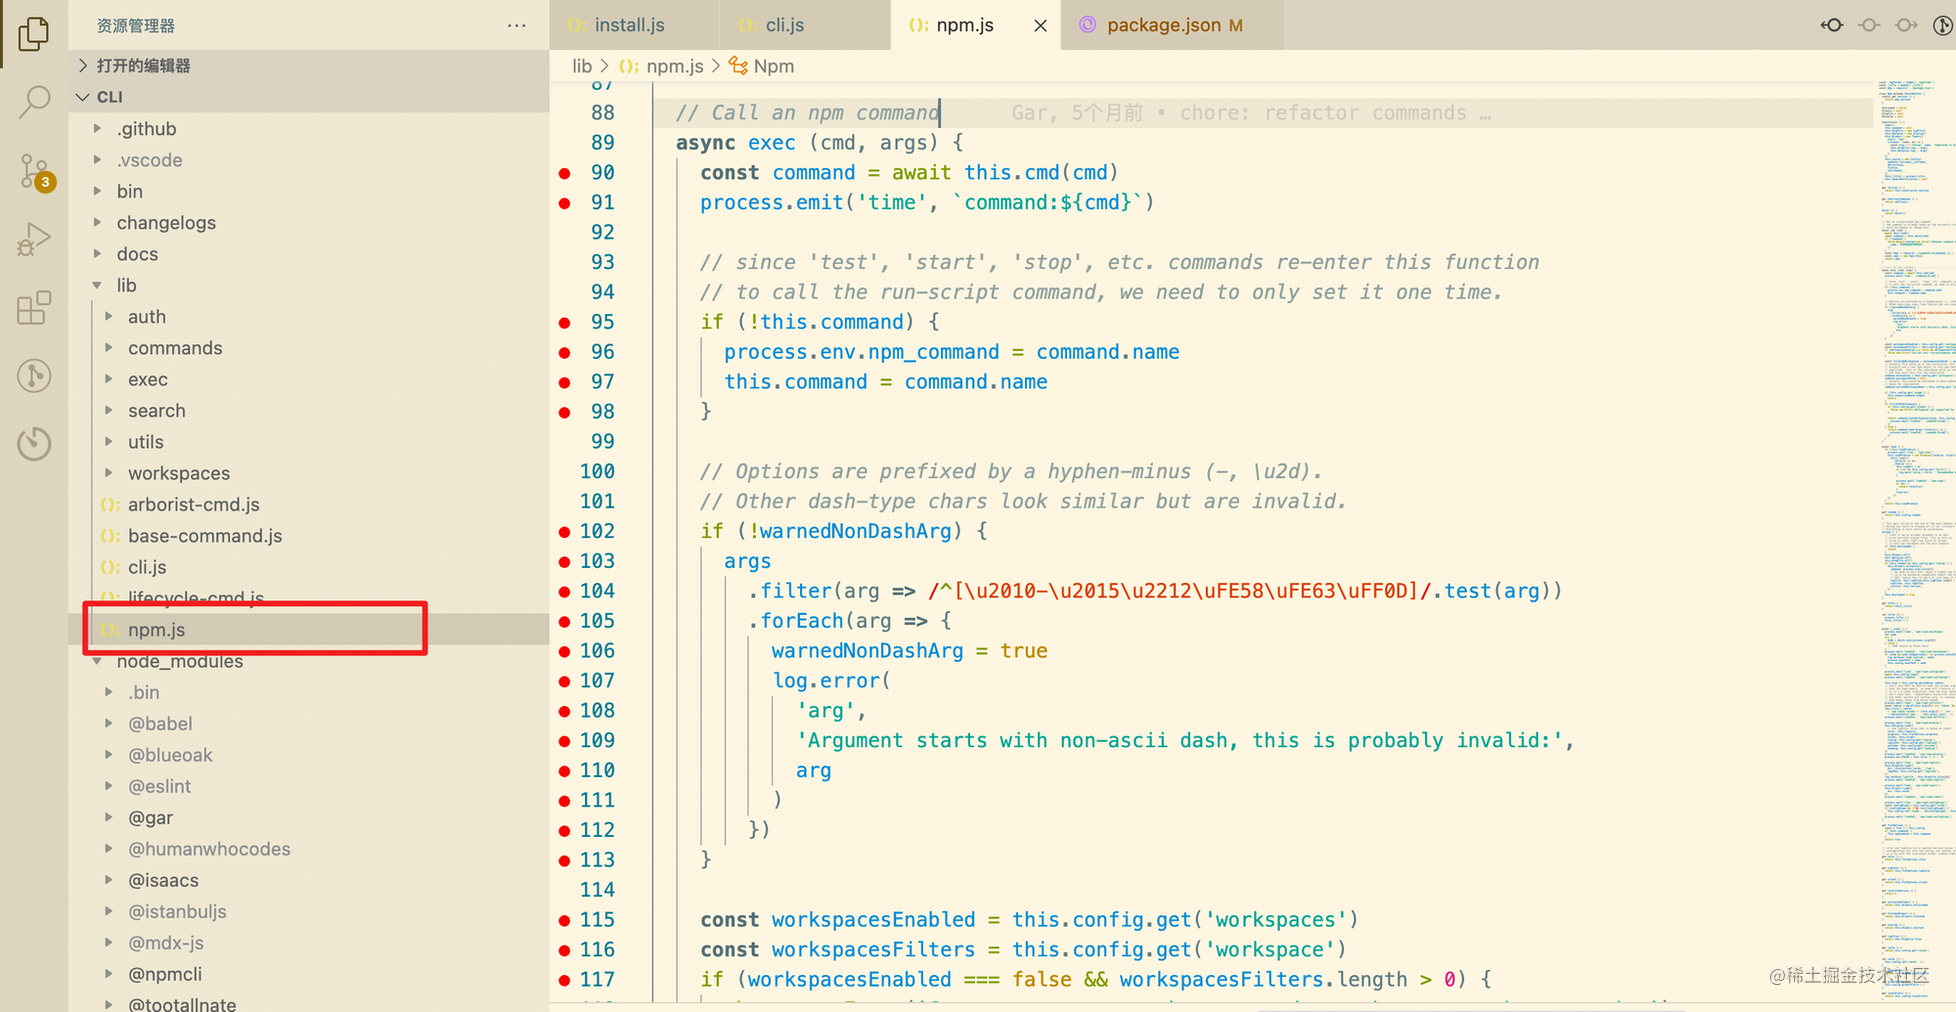The width and height of the screenshot is (1956, 1012).
Task: Click the Npm class symbol icon in breadcrumb
Action: 738,66
